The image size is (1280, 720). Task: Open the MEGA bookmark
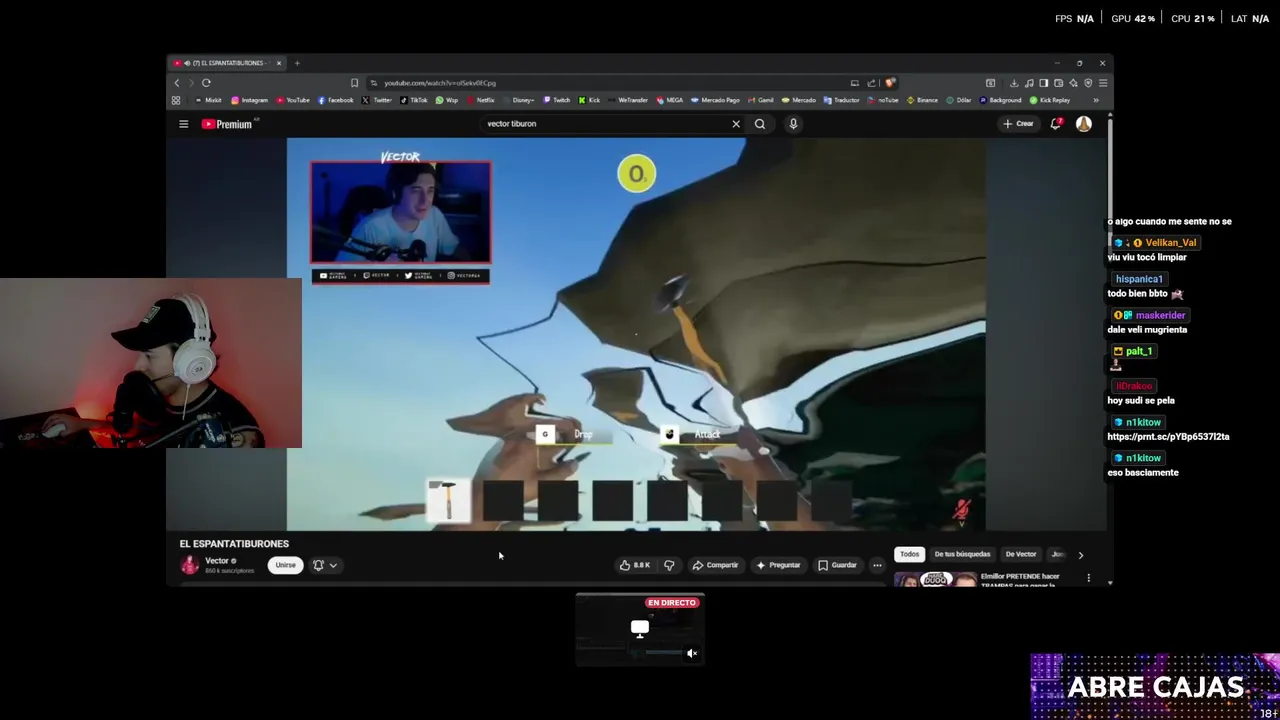pyautogui.click(x=669, y=100)
